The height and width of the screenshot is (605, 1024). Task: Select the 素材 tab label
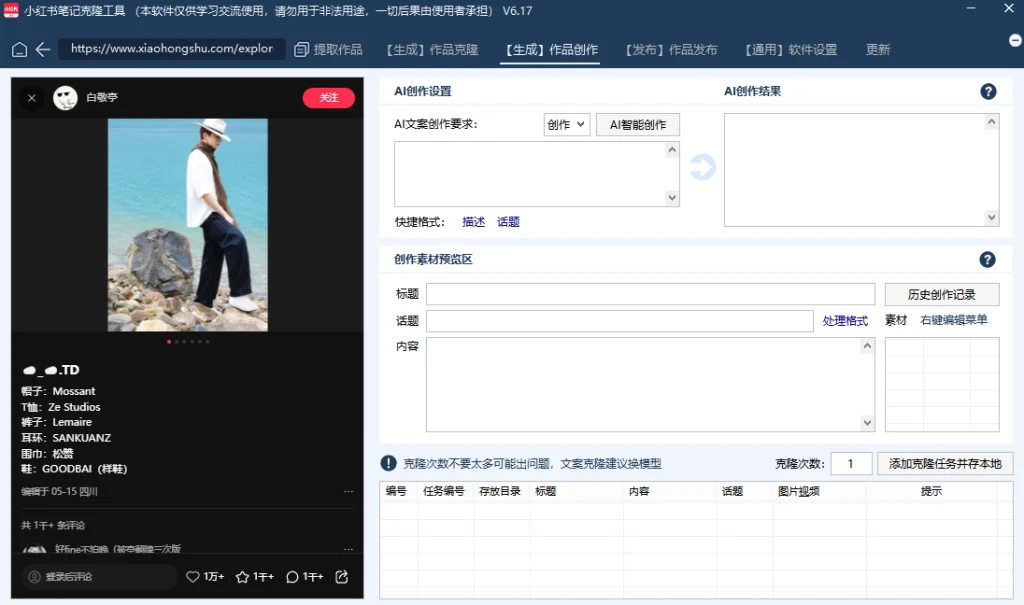896,320
